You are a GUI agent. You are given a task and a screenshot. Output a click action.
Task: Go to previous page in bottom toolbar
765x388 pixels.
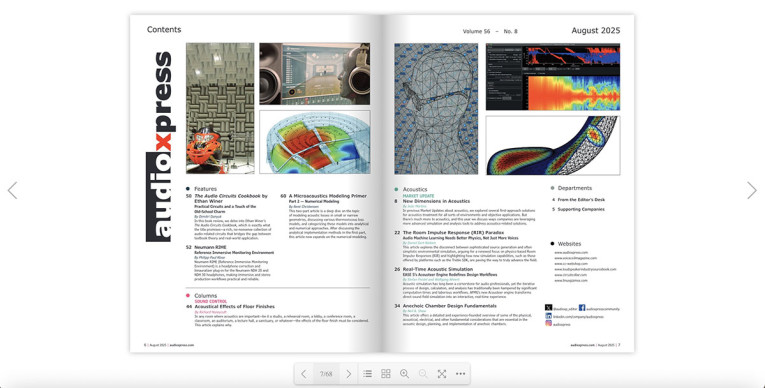(x=303, y=374)
